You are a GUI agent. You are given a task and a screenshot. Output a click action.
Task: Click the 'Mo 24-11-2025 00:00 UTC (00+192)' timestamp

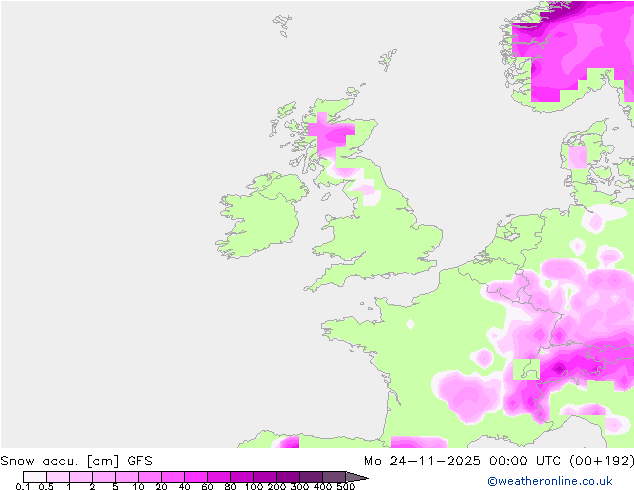coord(499,461)
